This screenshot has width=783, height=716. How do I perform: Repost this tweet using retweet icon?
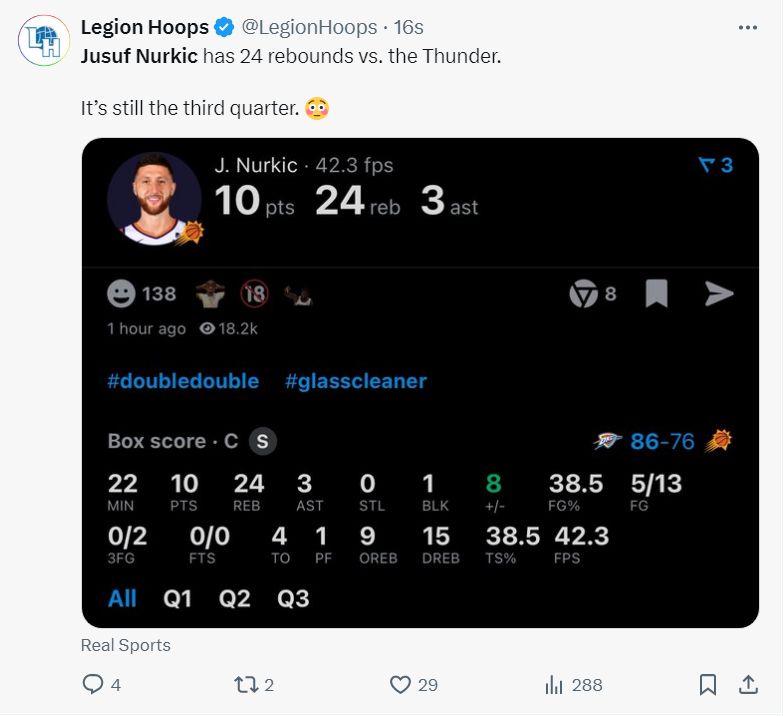click(246, 685)
